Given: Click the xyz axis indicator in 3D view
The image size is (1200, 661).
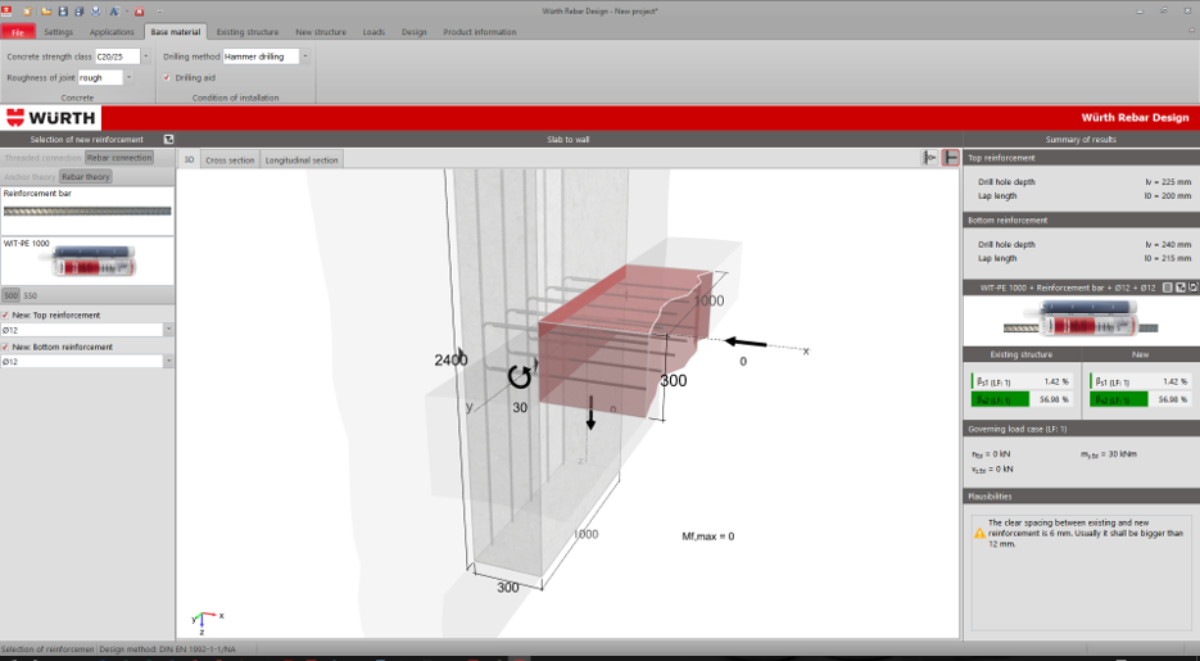Looking at the screenshot, I should [207, 621].
